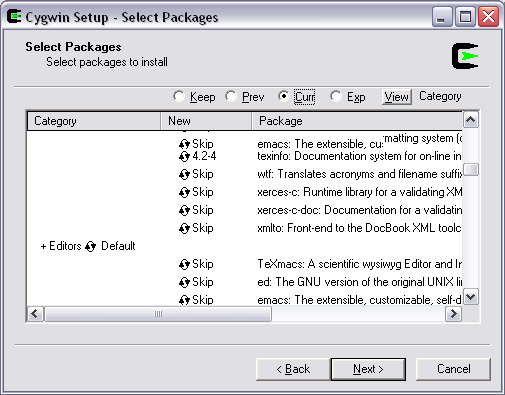Click the View button to change view
This screenshot has width=505, height=395.
[397, 97]
